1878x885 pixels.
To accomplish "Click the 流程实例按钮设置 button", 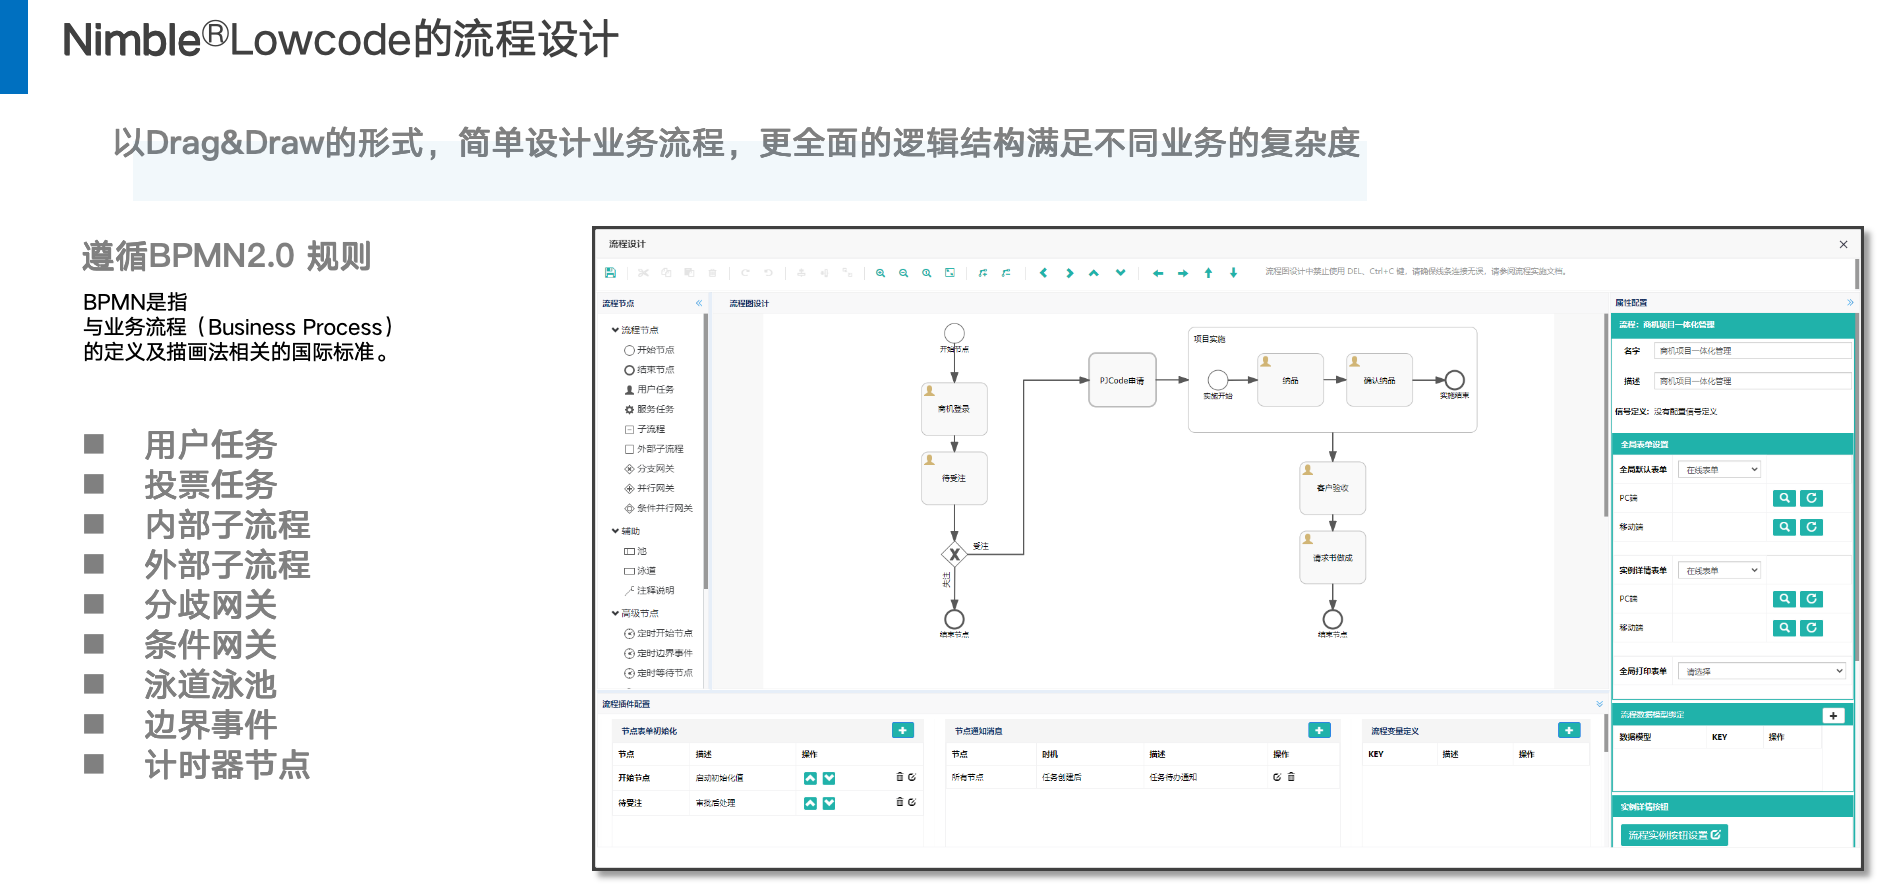I will tap(1673, 835).
